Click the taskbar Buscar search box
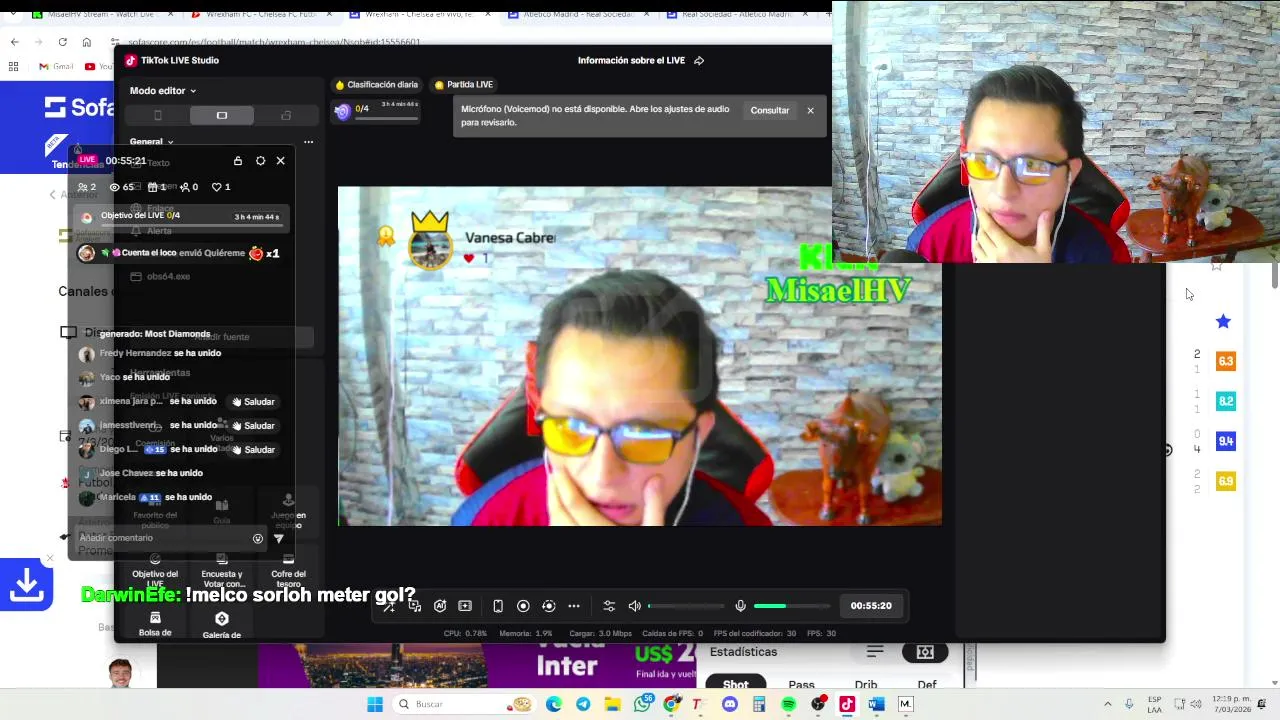 [x=465, y=704]
